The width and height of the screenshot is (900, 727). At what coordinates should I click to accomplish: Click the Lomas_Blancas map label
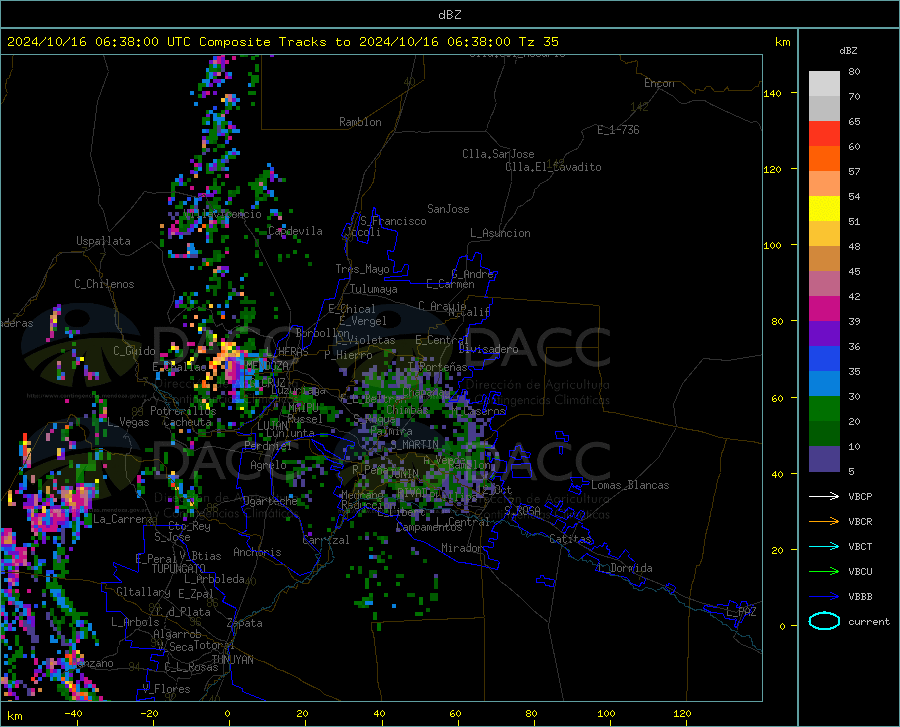click(630, 485)
